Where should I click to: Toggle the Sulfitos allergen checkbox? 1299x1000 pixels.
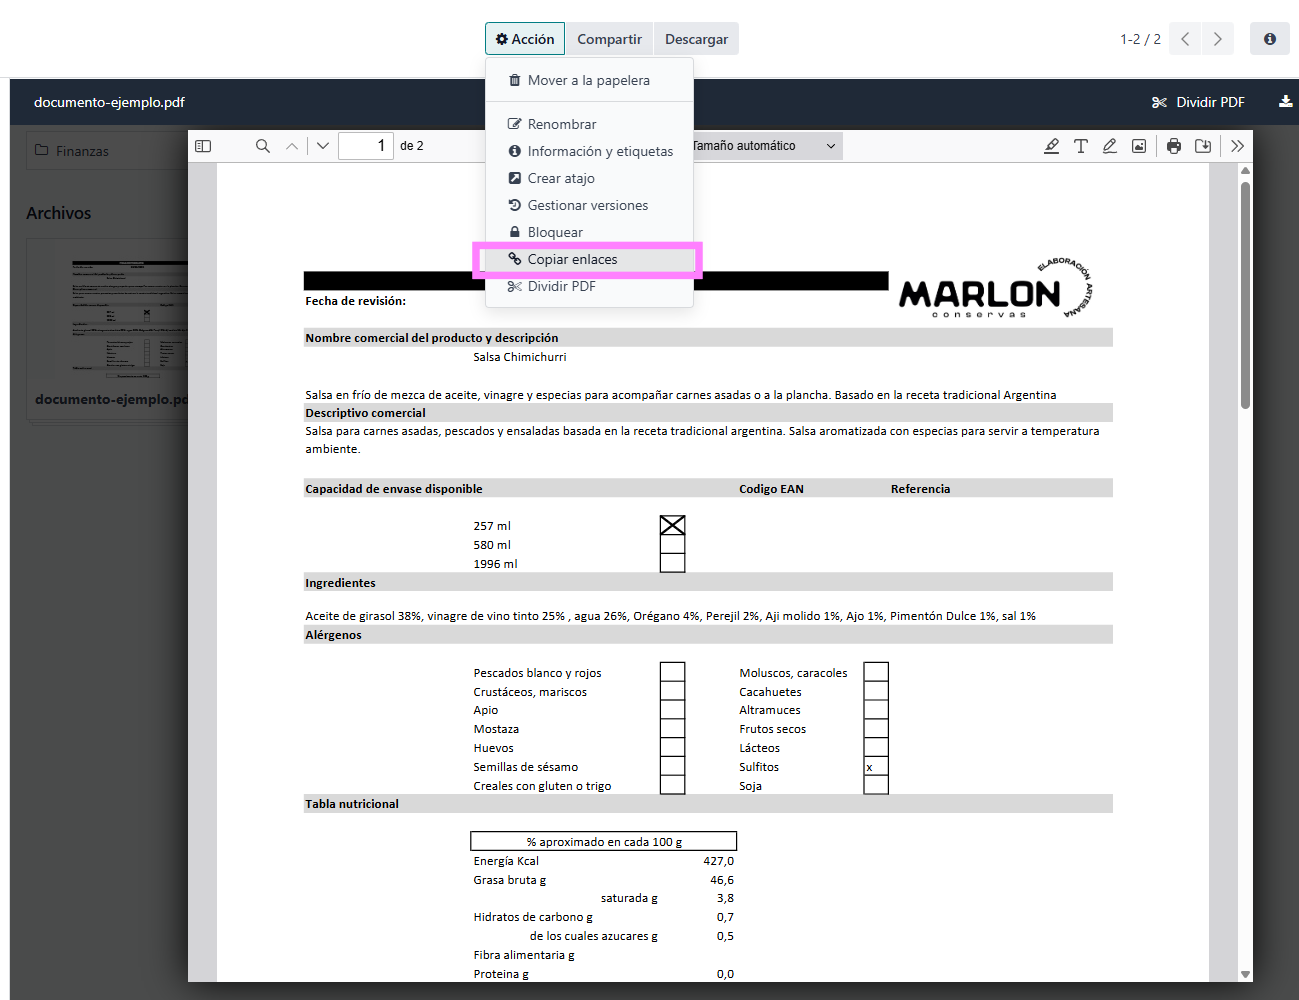click(876, 767)
